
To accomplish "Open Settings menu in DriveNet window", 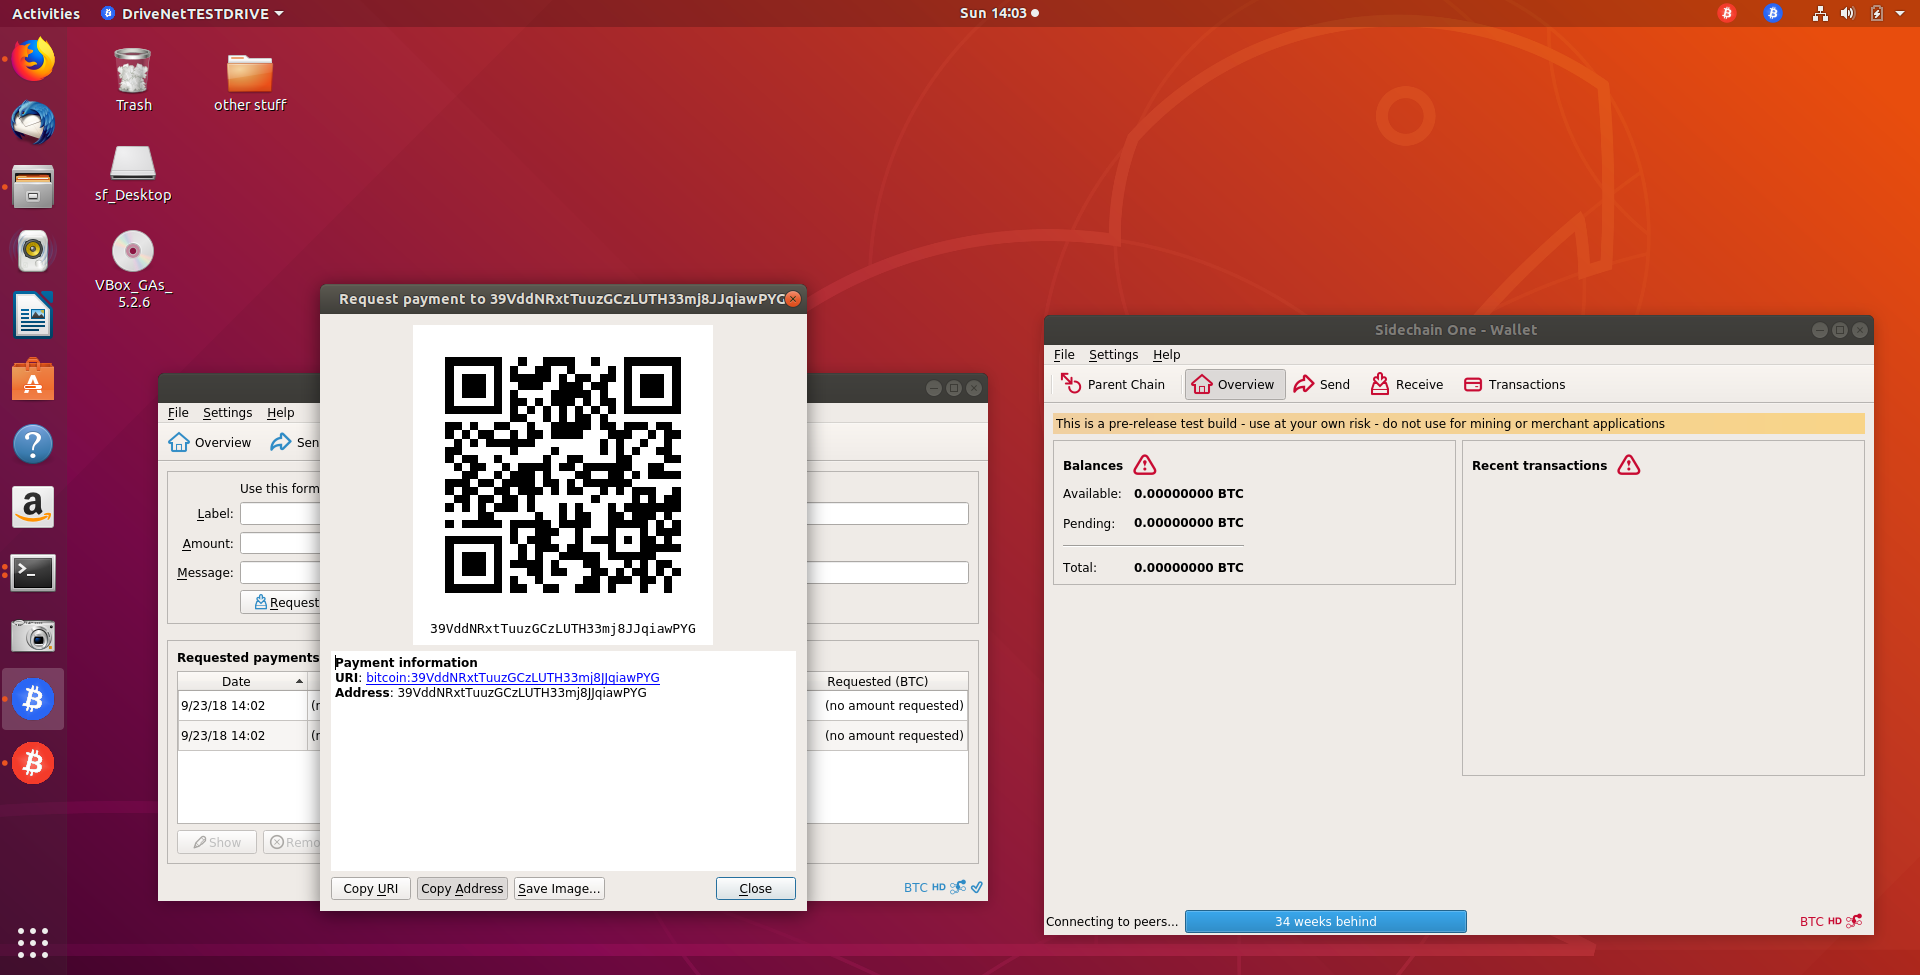I will (227, 412).
